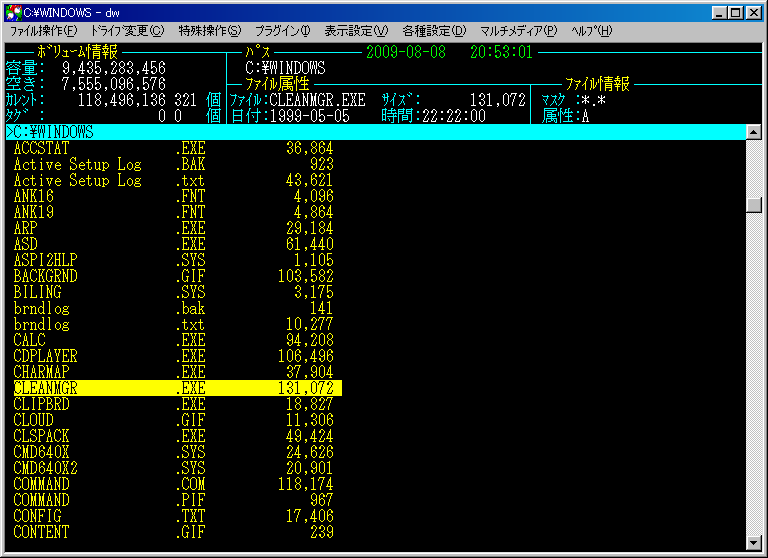768x558 pixels.
Task: Click the scrollbar down arrow button
Action: [x=753, y=542]
